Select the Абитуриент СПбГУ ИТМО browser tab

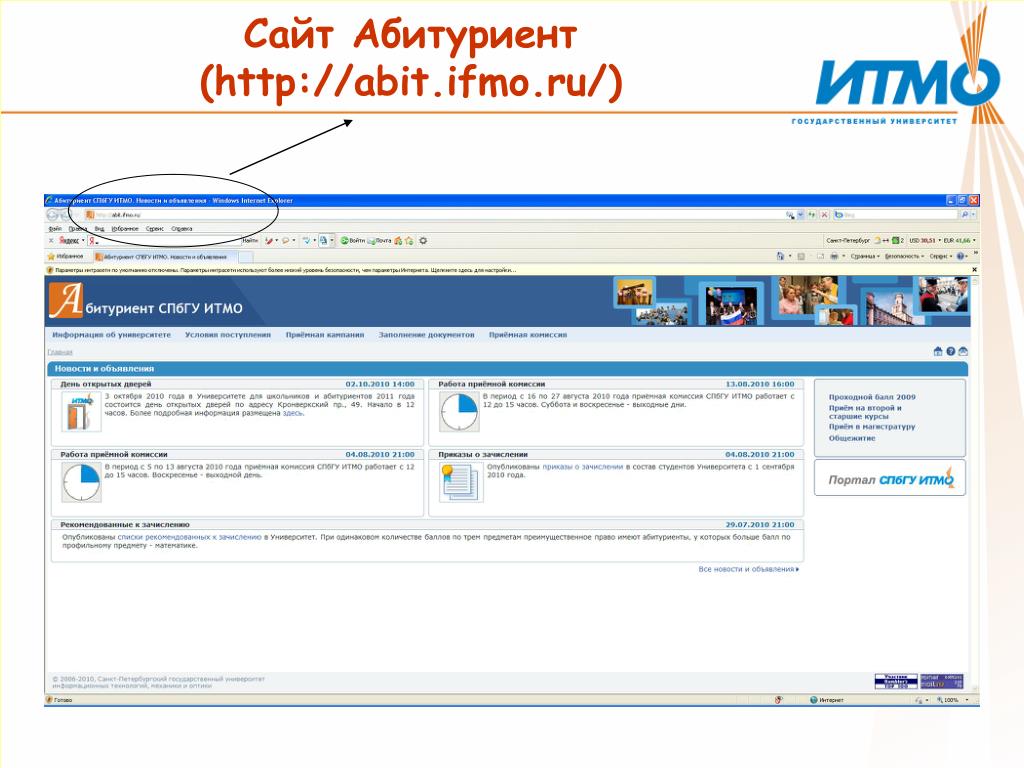tap(166, 257)
